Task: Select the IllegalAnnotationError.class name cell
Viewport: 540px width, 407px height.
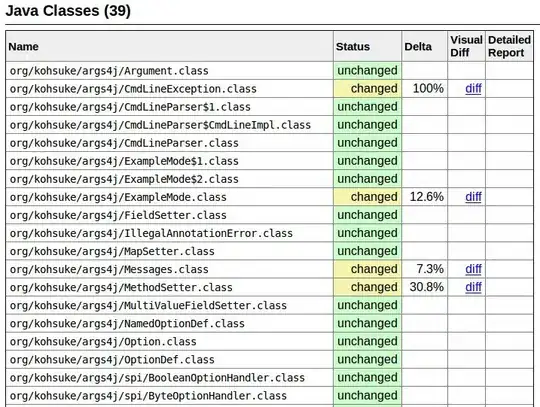Action: coord(169,233)
